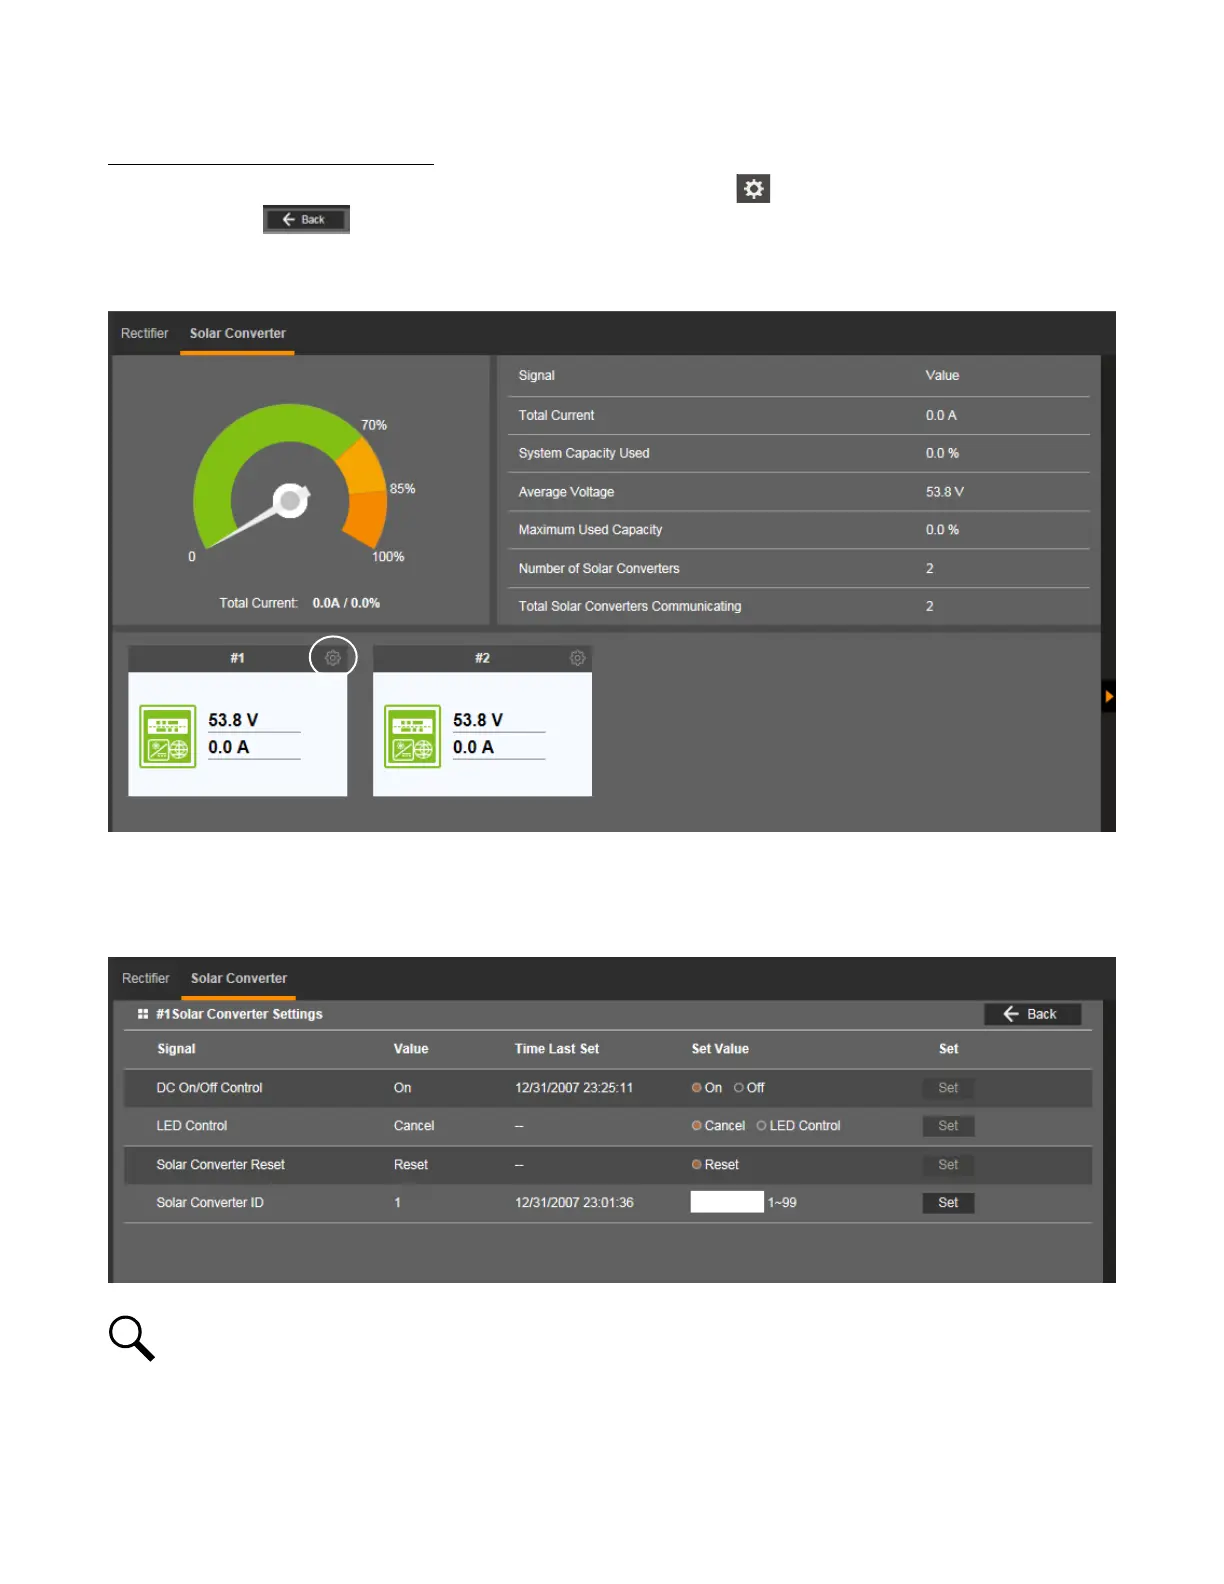Viewport: 1224px width, 1584px height.
Task: Click Set for Solar Converter Reset
Action: point(948,1165)
